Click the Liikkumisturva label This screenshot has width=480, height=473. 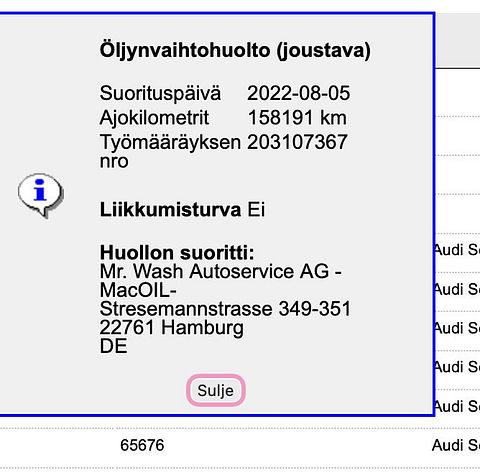point(170,210)
